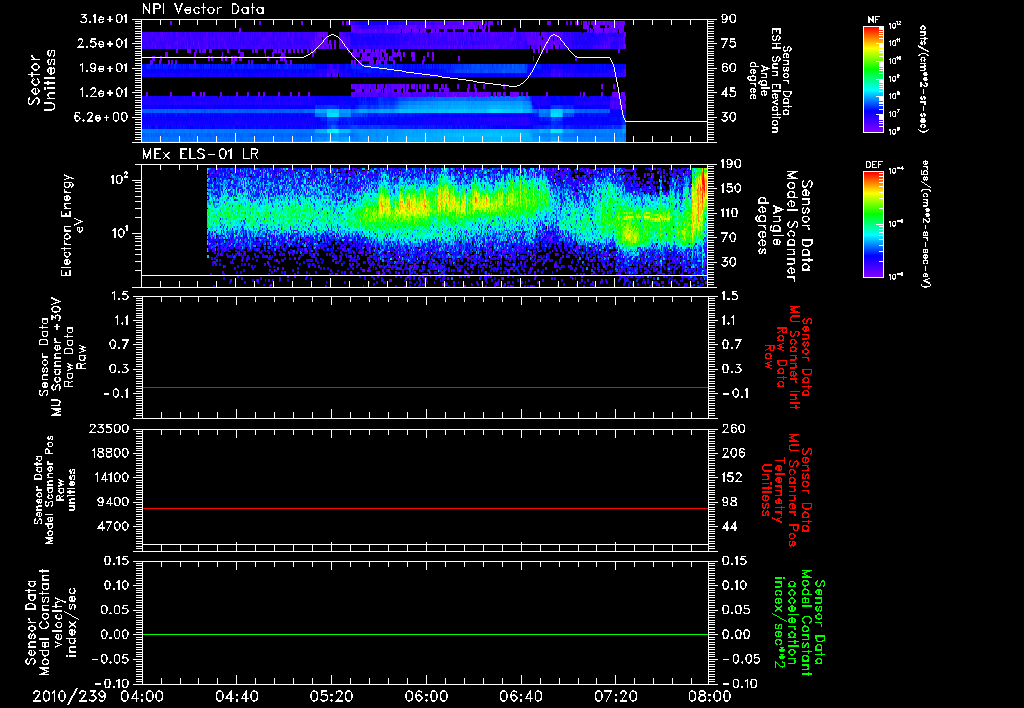Image resolution: width=1024 pixels, height=708 pixels.
Task: Click the 04:00 time axis label
Action: [x=143, y=696]
